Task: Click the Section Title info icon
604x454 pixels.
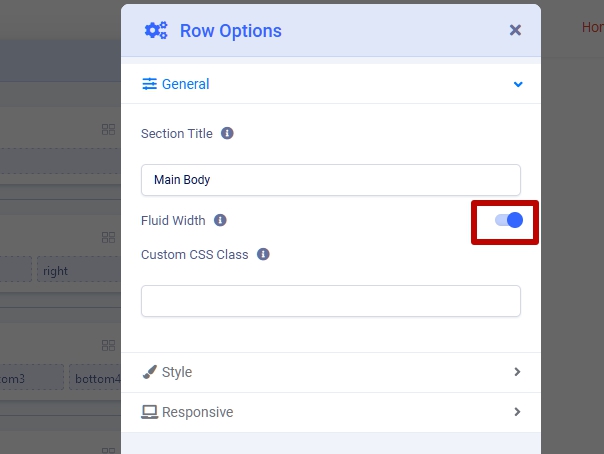Action: [x=227, y=133]
